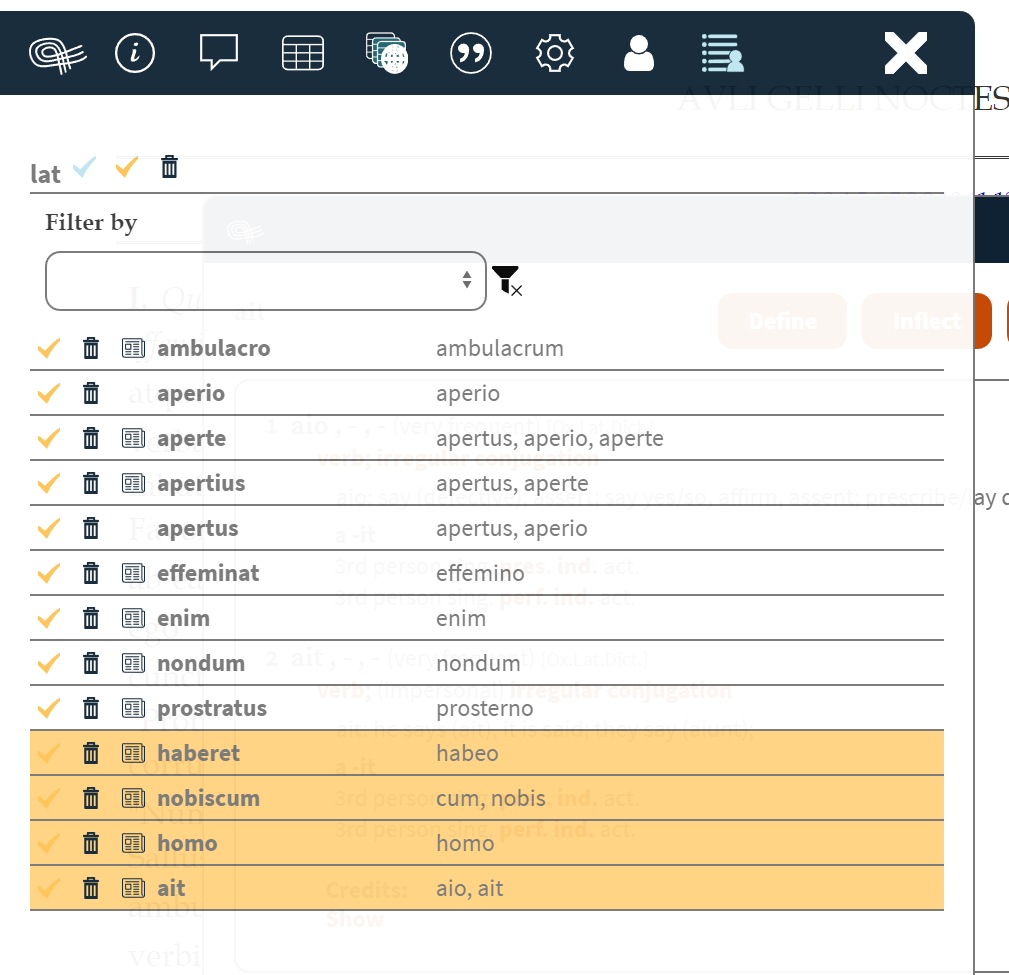This screenshot has height=975, width=1009.
Task: Open the account person icon
Action: click(638, 53)
